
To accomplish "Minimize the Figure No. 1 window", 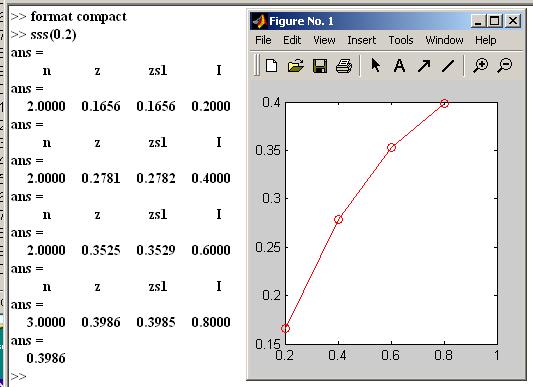I will point(478,21).
